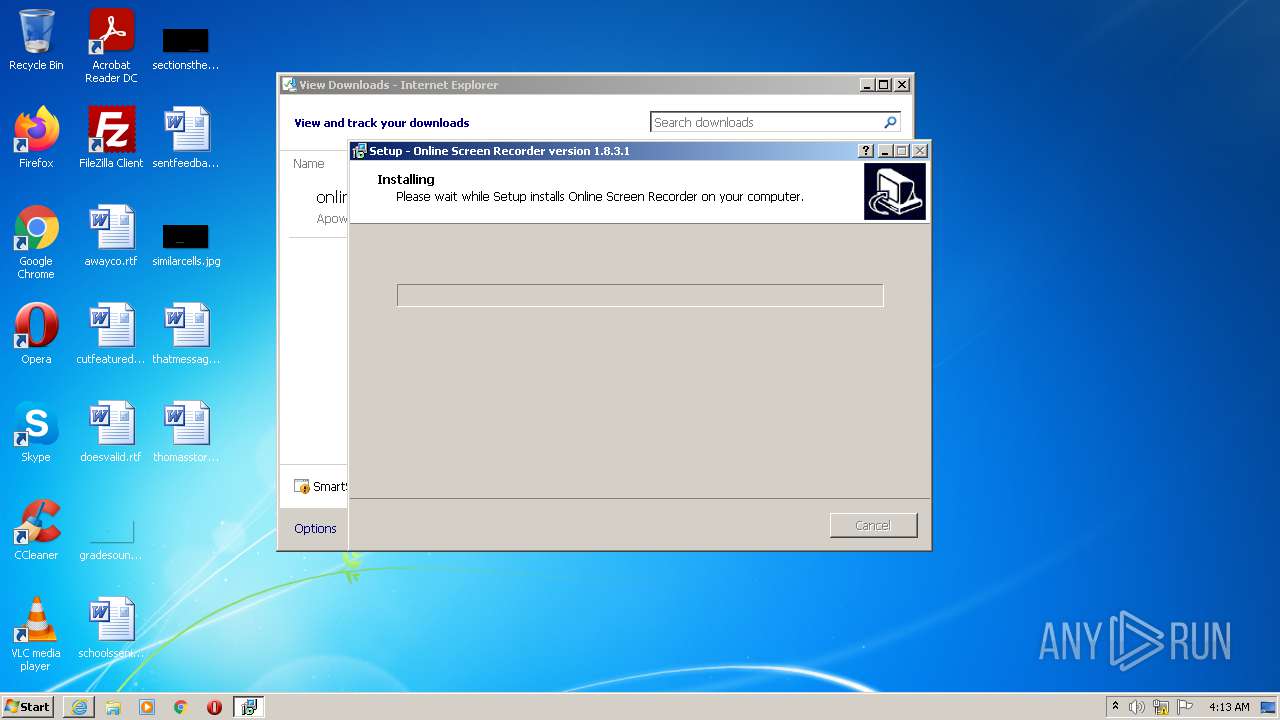Select the sentfeedba document icon
Viewport: 1280px width, 720px height.
[186, 138]
